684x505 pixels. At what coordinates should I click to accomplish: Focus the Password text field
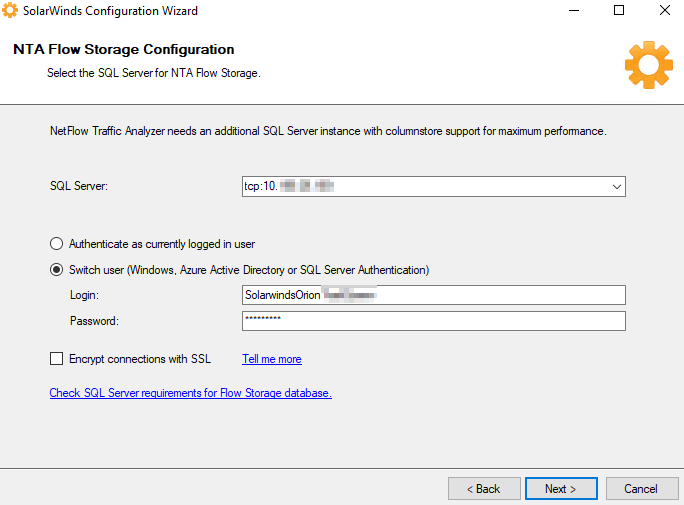pyautogui.click(x=433, y=321)
